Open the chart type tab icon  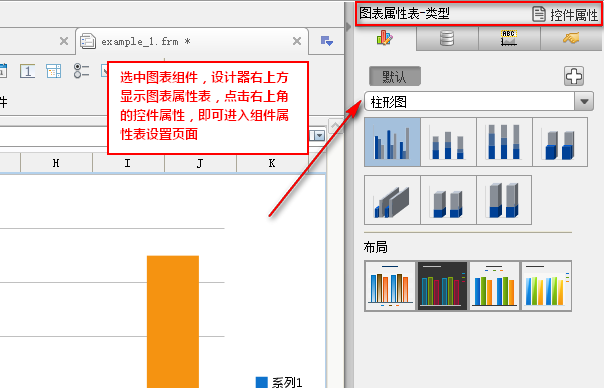pos(384,38)
